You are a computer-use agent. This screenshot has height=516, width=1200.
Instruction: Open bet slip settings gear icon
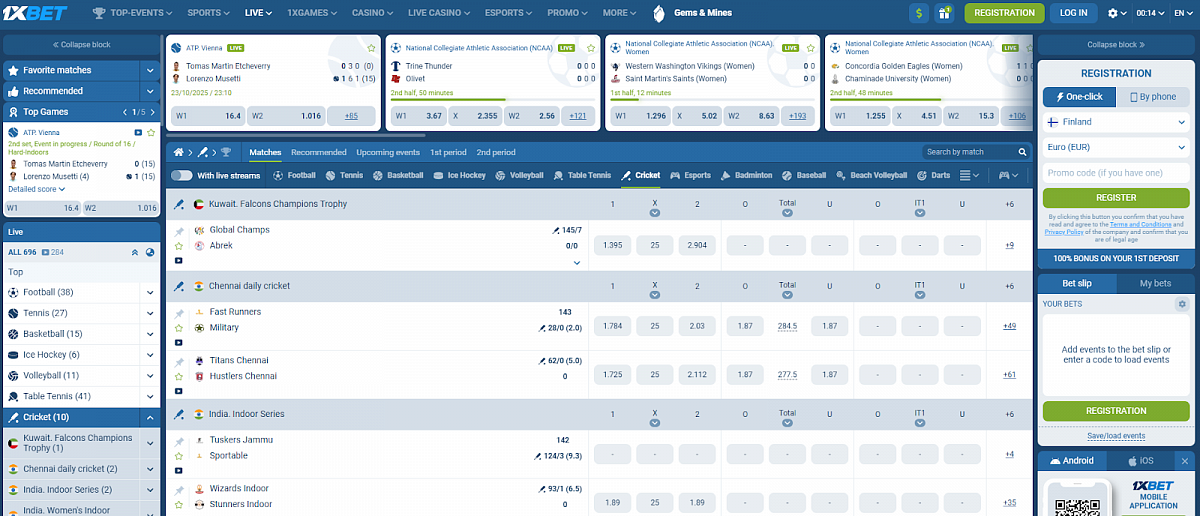coord(1182,303)
